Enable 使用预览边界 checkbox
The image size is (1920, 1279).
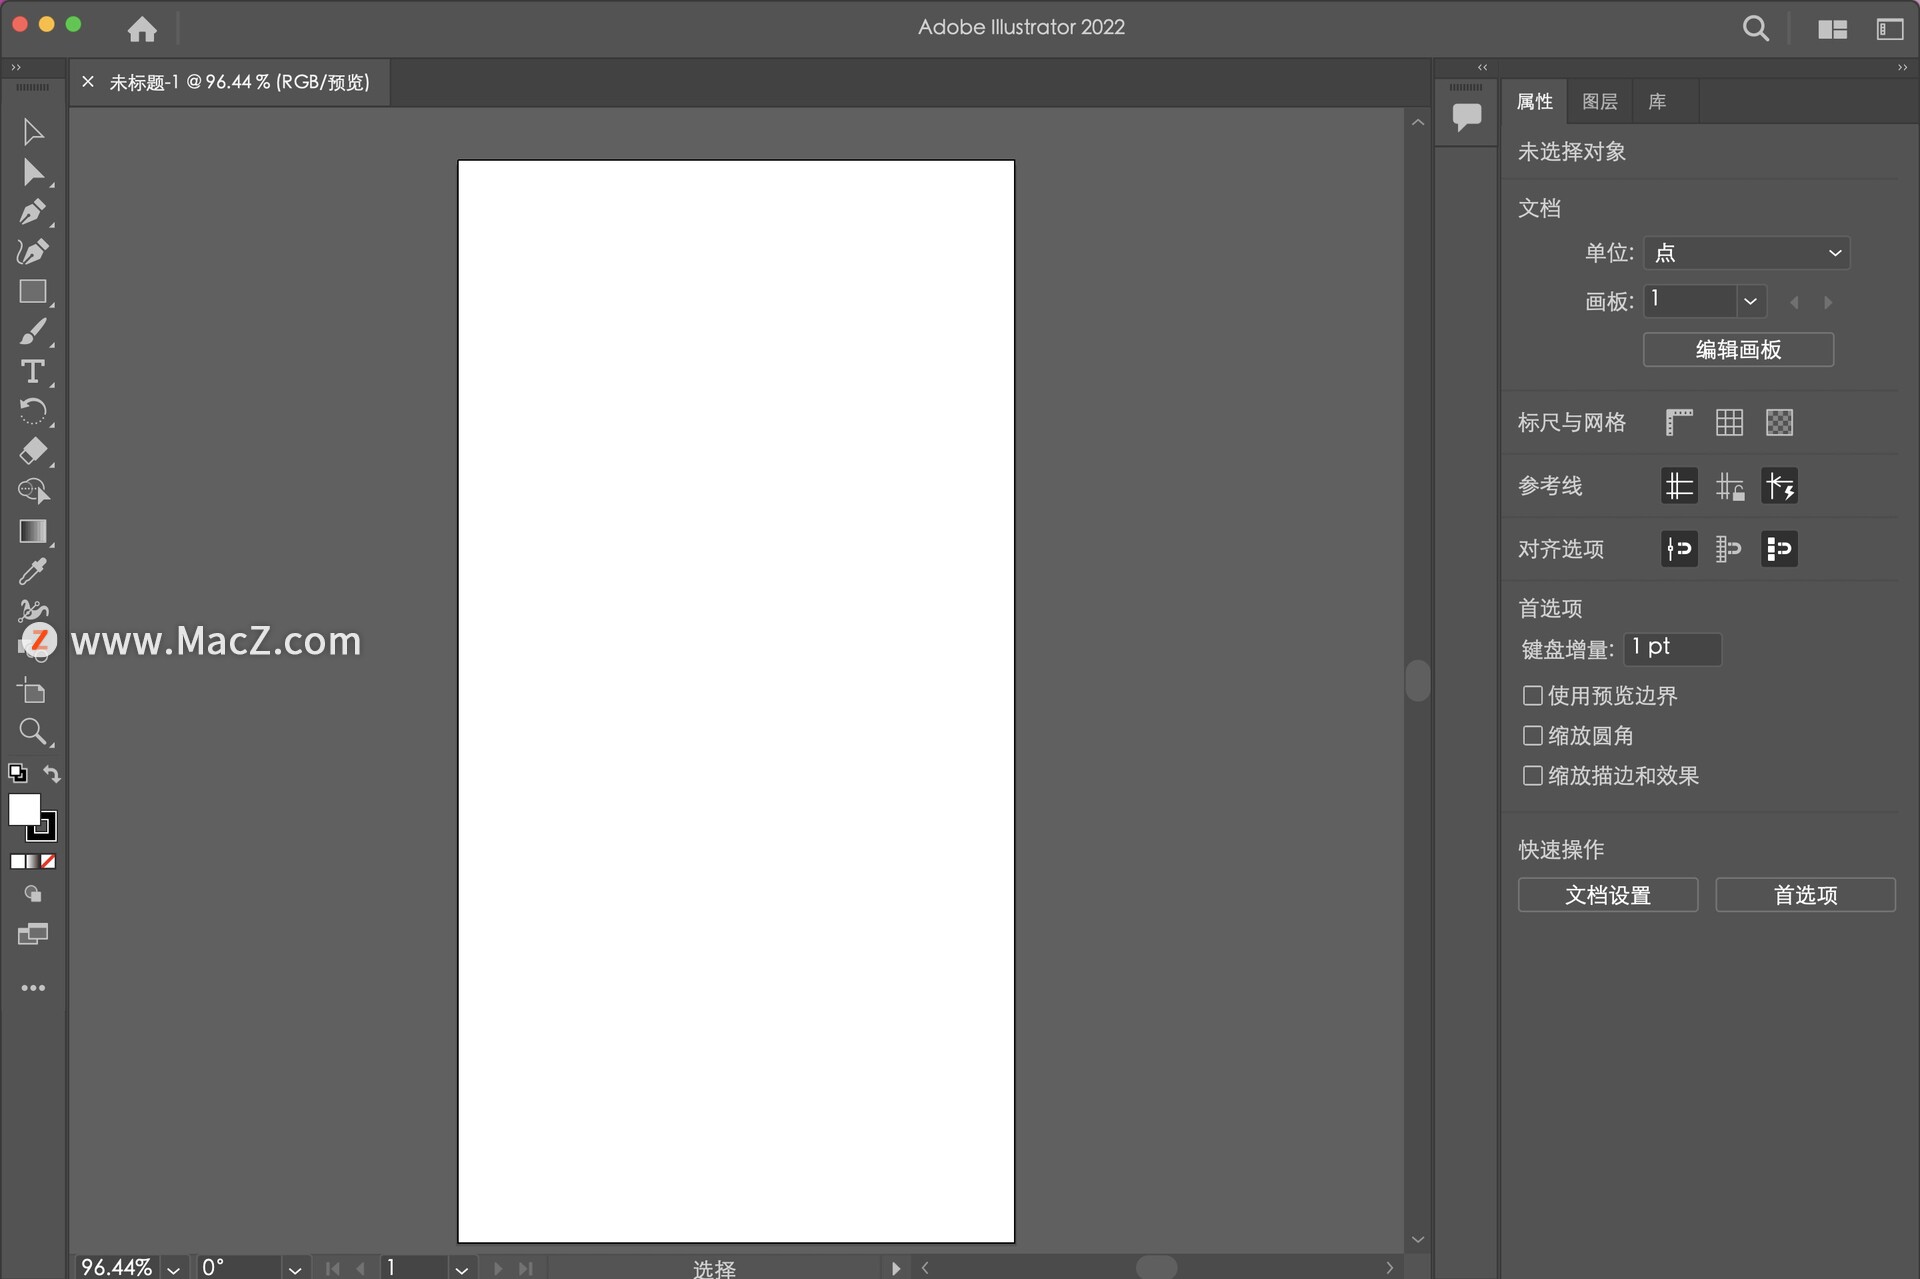[1532, 695]
